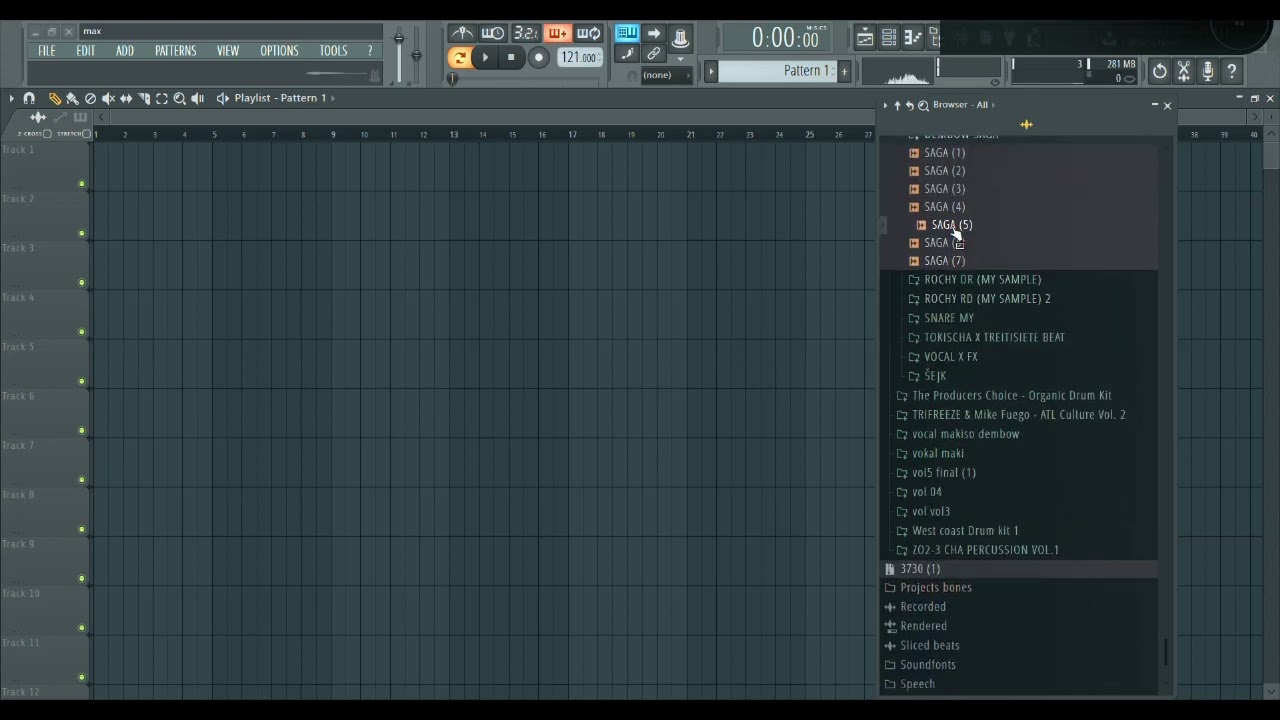Select the Playback speaker tool in playlist
This screenshot has width=1280, height=720.
198,98
